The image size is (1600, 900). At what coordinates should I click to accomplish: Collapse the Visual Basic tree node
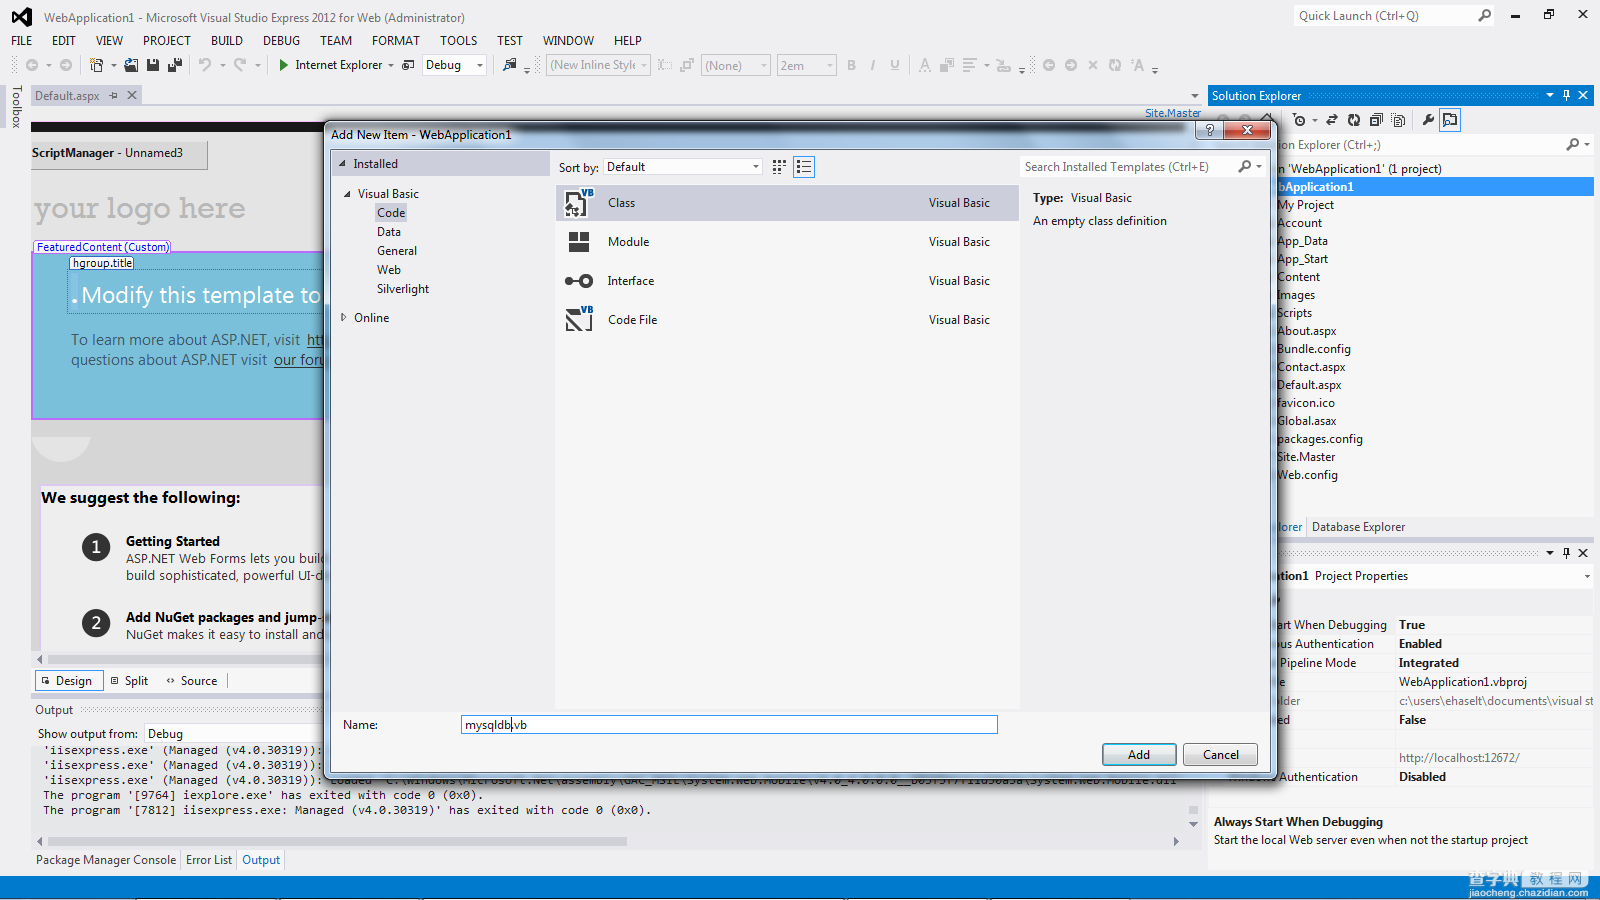[347, 194]
